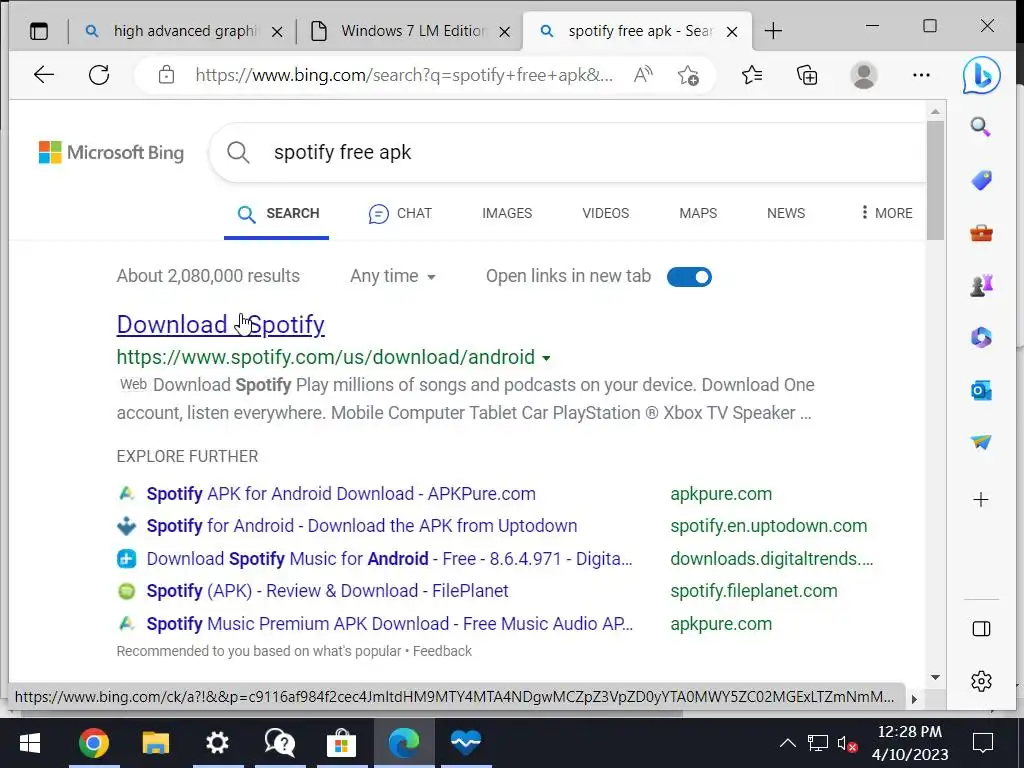This screenshot has height=768, width=1024.
Task: Switch to the VIDEOS tab
Action: tap(605, 213)
